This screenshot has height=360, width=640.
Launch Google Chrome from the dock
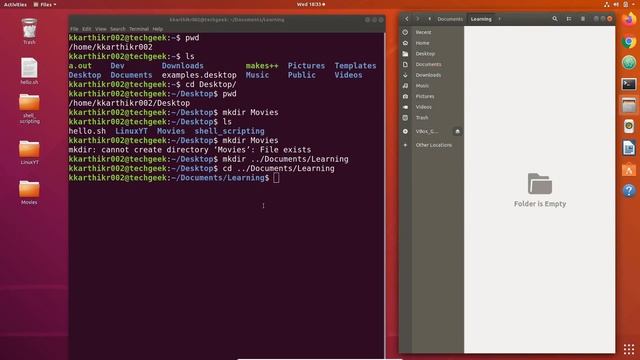pyautogui.click(x=629, y=42)
